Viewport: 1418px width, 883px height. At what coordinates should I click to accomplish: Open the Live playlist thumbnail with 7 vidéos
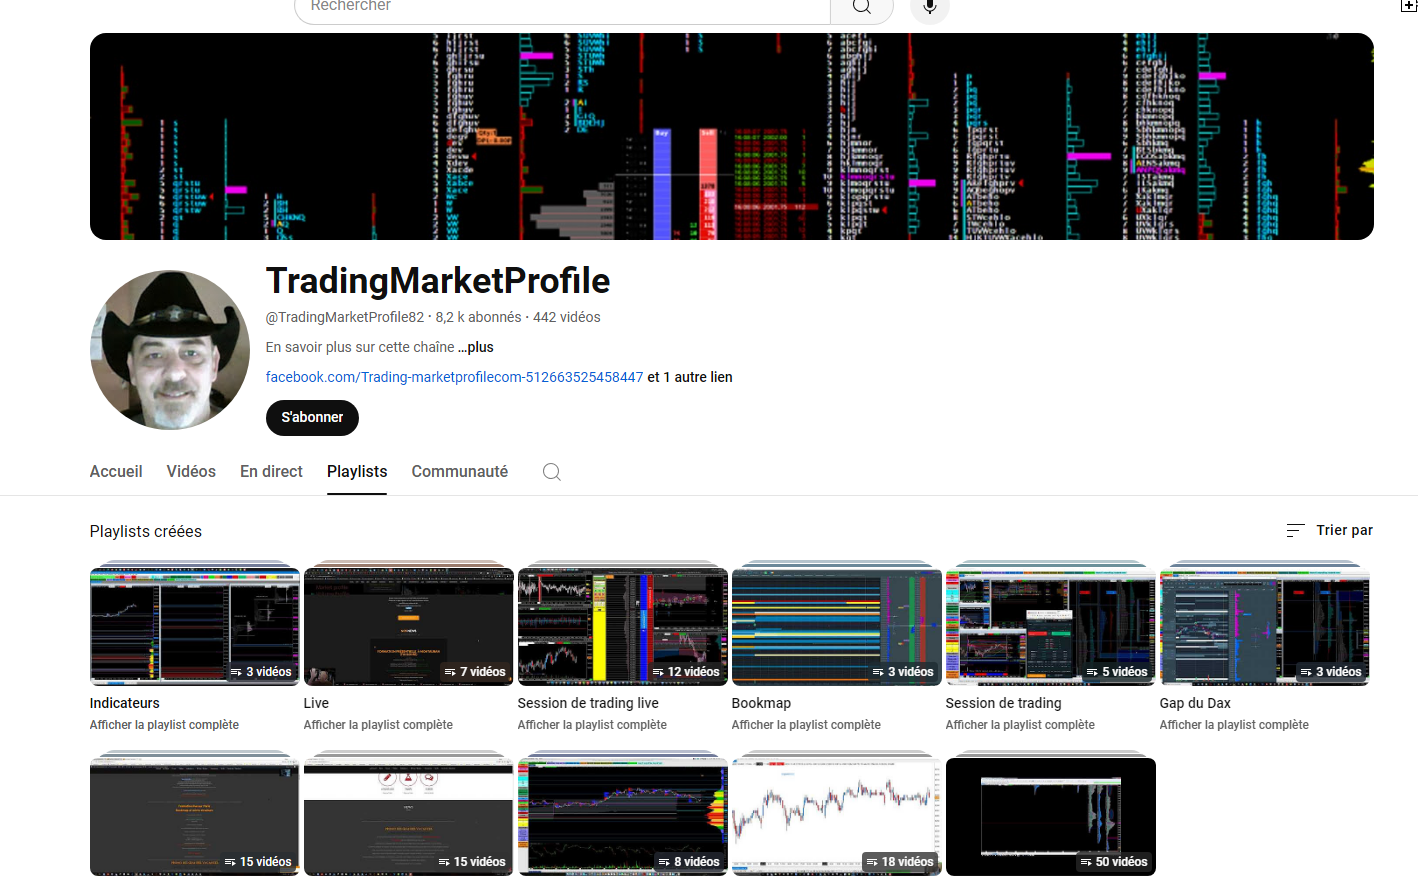pos(409,626)
